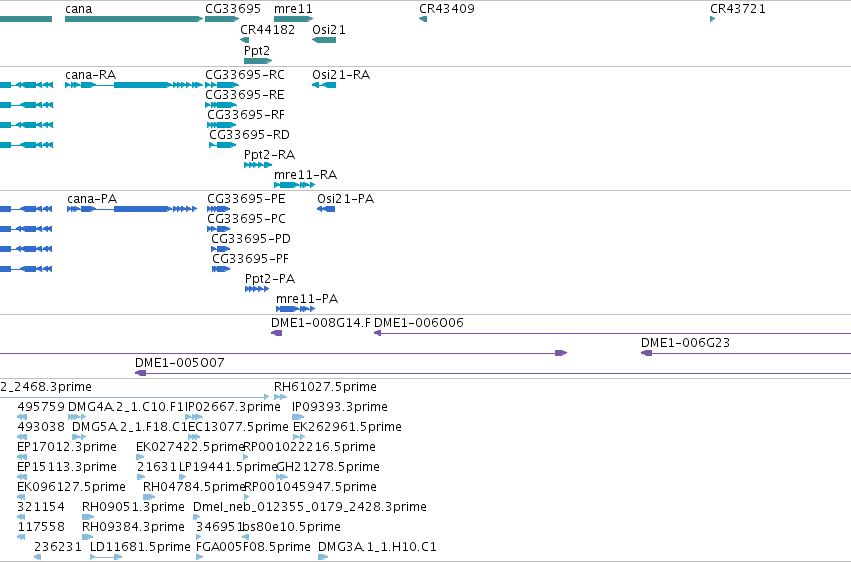Screen dimensions: 851x562
Task: Select the Osi21-PA protein glyph
Action: (x=326, y=209)
